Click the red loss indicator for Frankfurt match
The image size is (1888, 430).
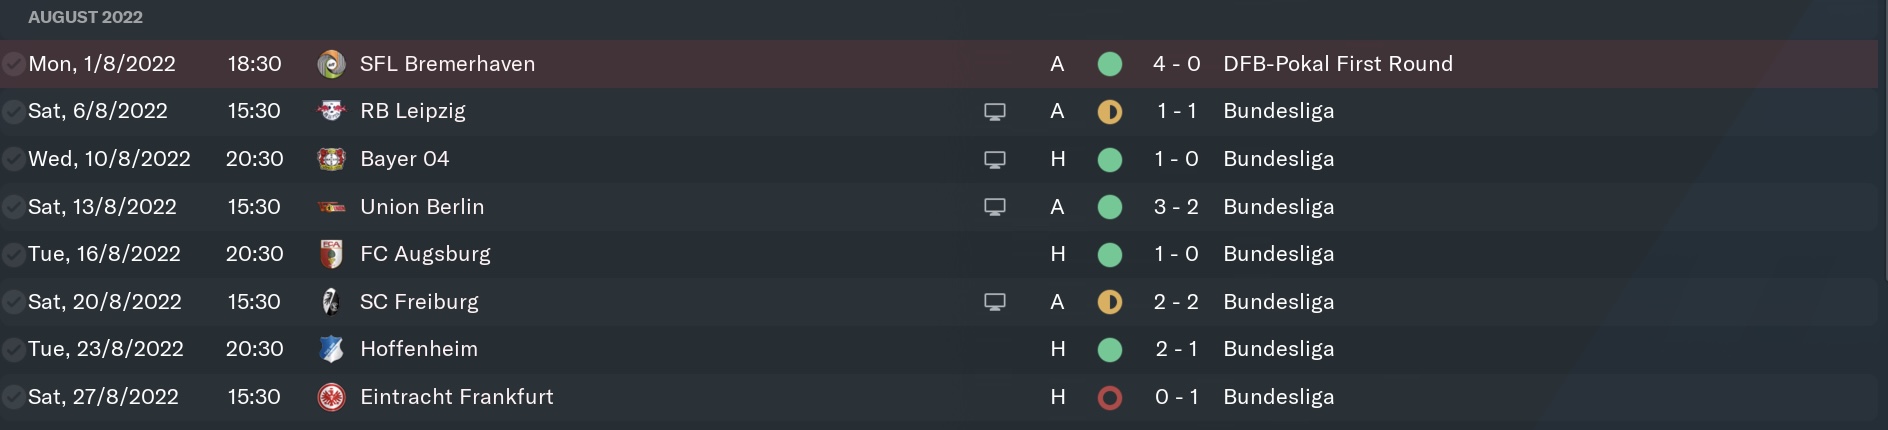click(1110, 397)
